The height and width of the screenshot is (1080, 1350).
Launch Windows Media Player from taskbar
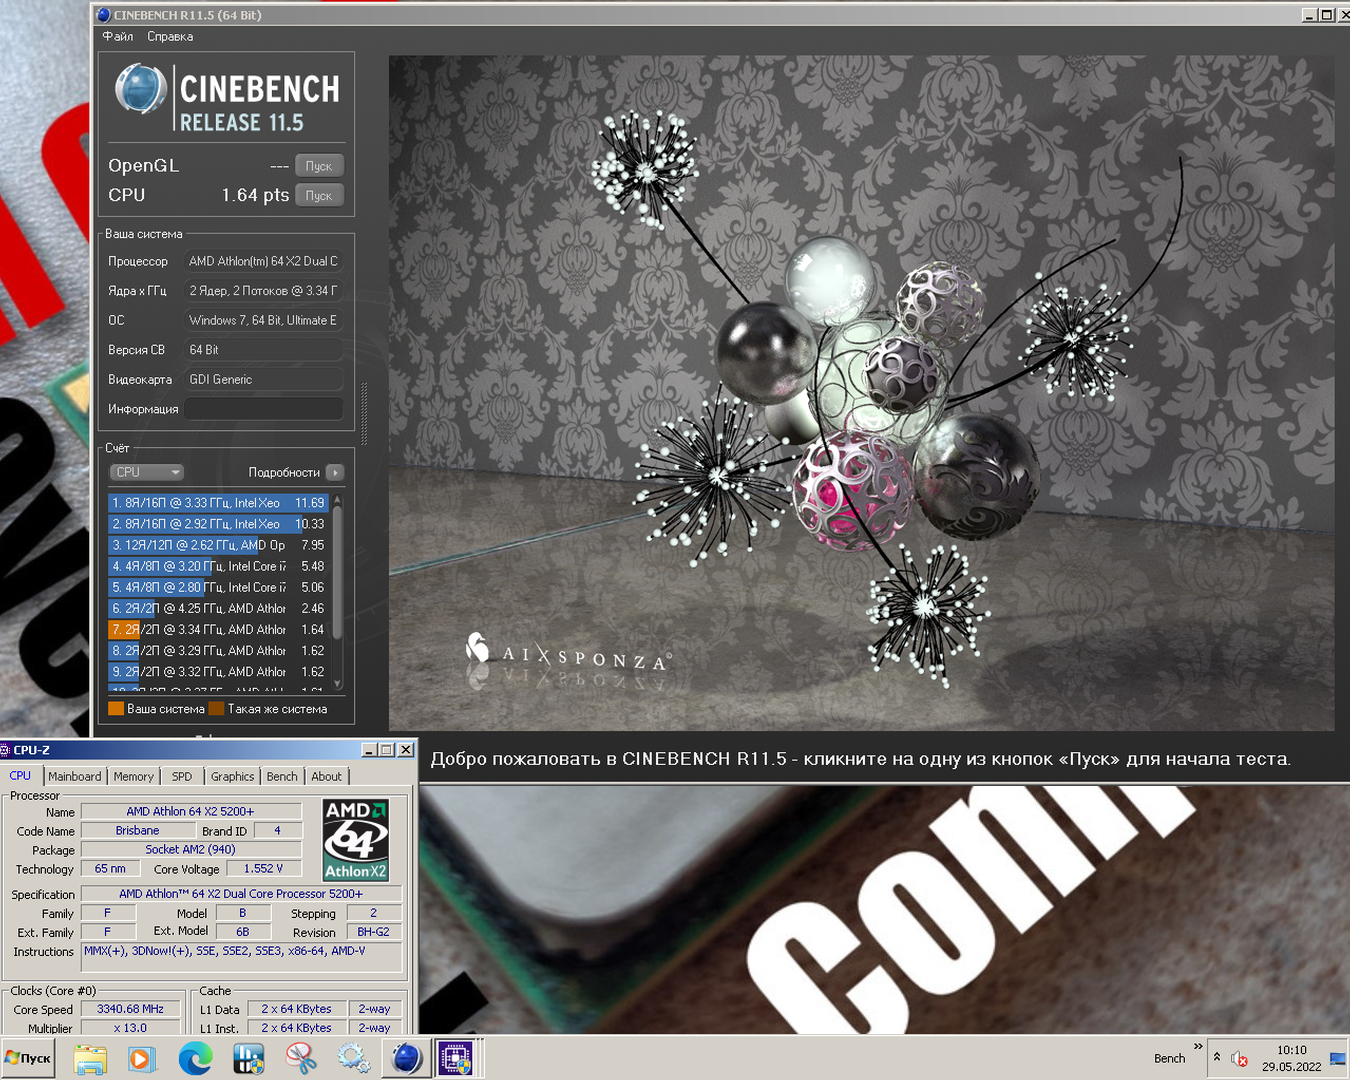point(142,1058)
